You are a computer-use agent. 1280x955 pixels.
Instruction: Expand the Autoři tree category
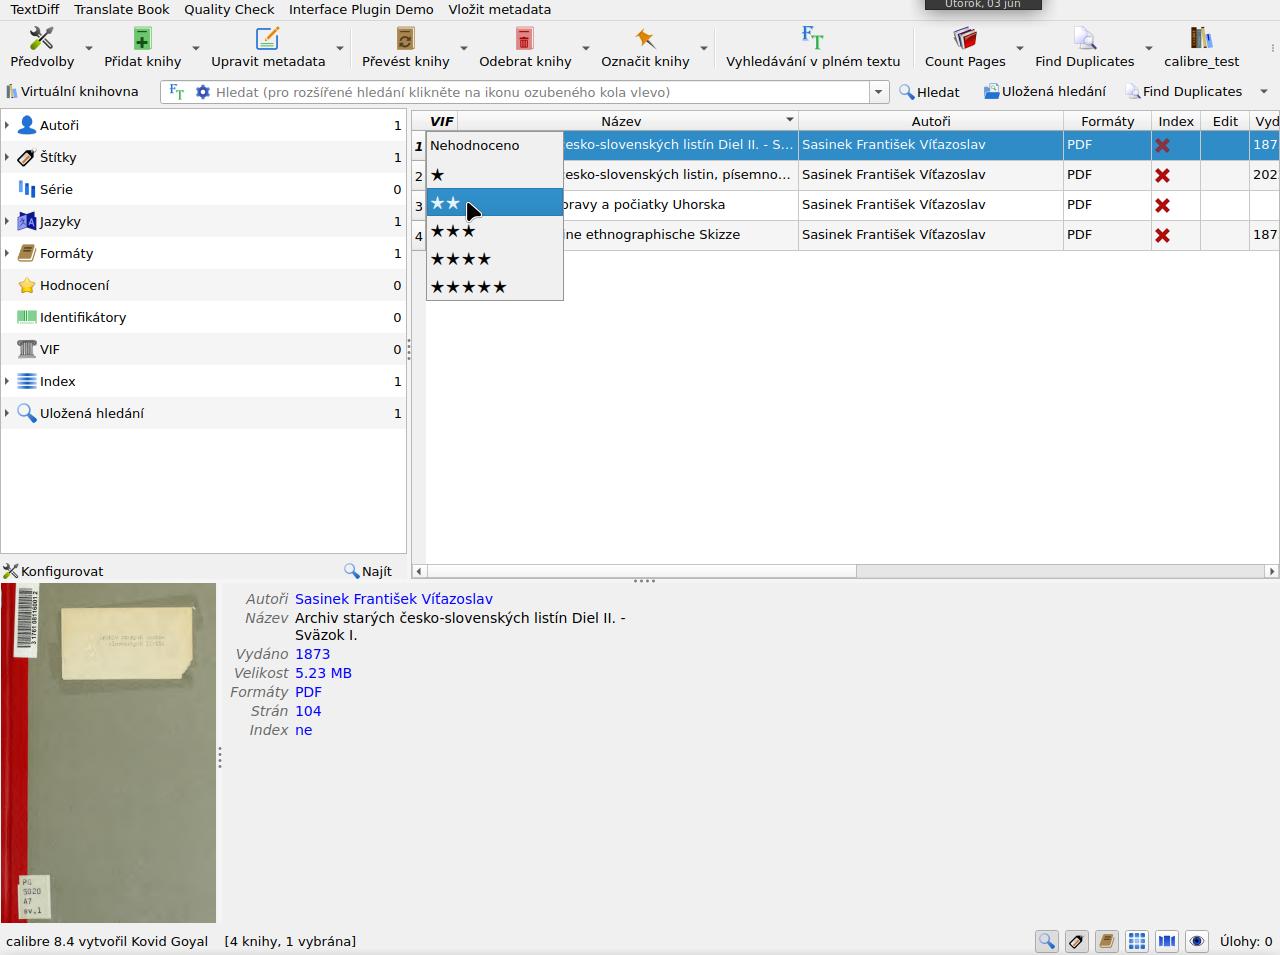pyautogui.click(x=7, y=125)
